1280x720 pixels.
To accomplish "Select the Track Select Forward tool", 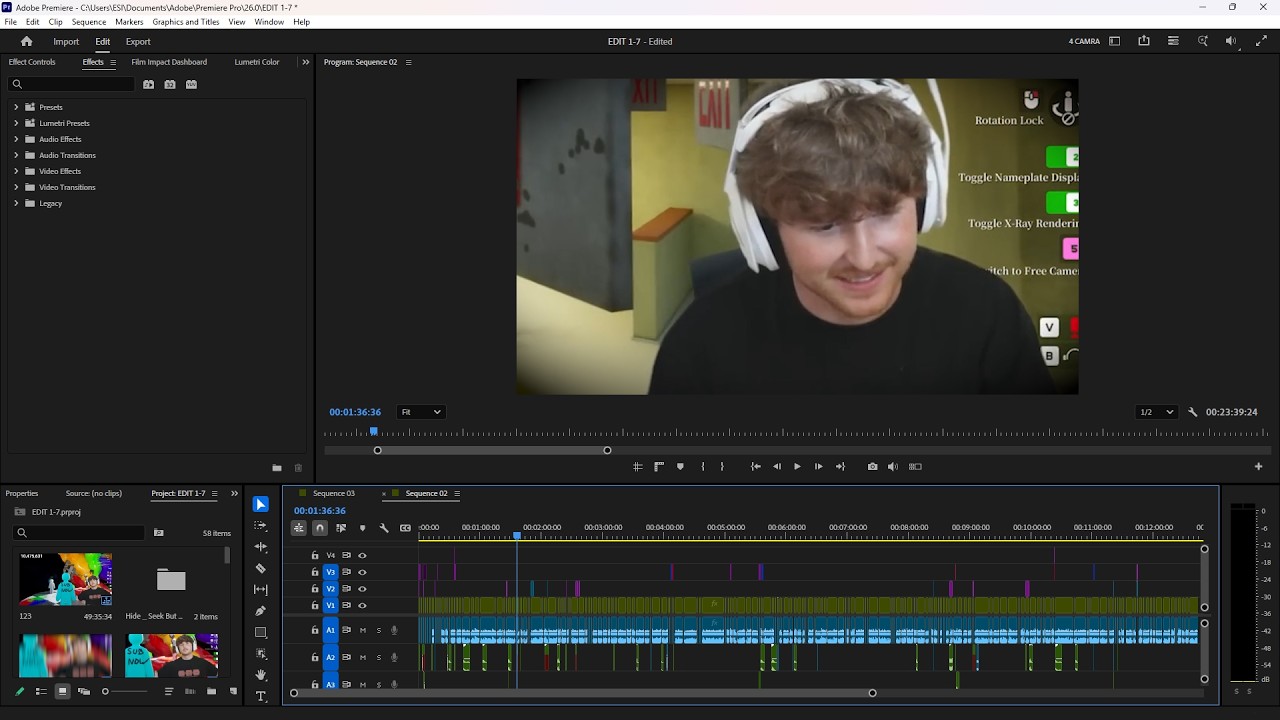I will 261,526.
